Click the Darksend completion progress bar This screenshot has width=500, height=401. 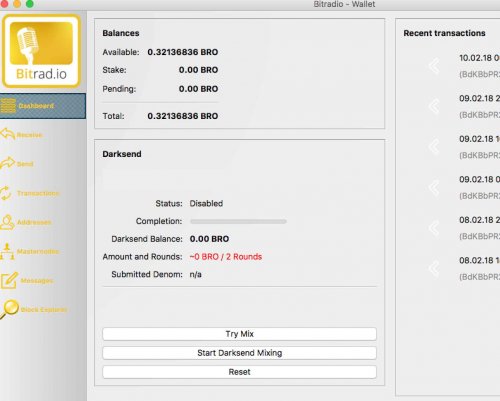click(x=238, y=221)
